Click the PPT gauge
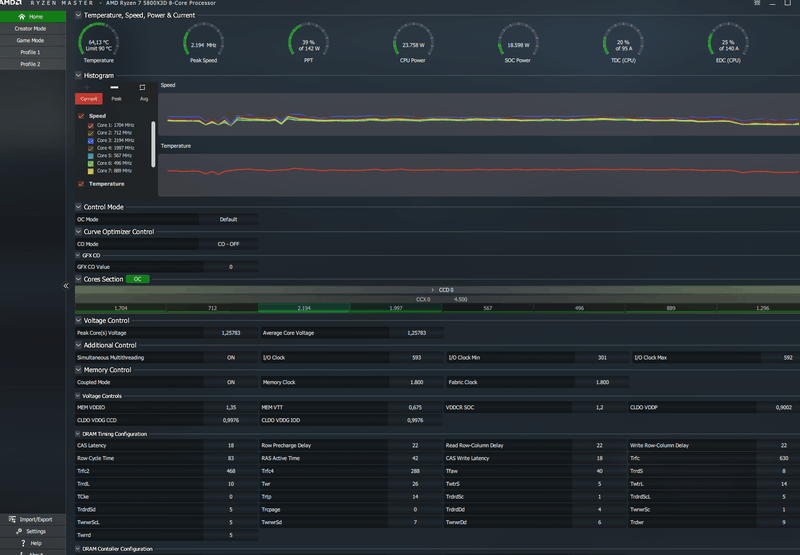Image resolution: width=800 pixels, height=555 pixels. [x=309, y=43]
